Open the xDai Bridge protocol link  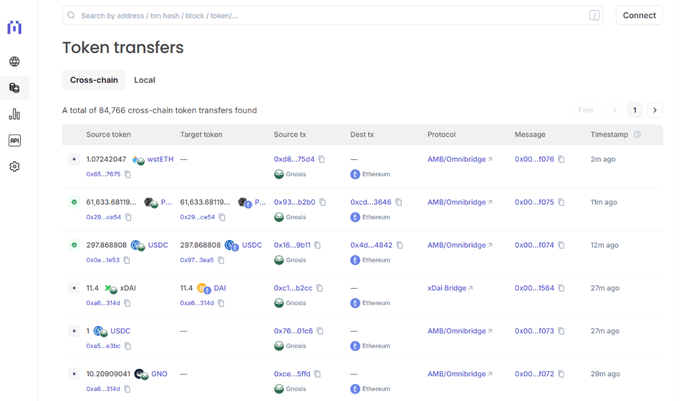point(450,288)
